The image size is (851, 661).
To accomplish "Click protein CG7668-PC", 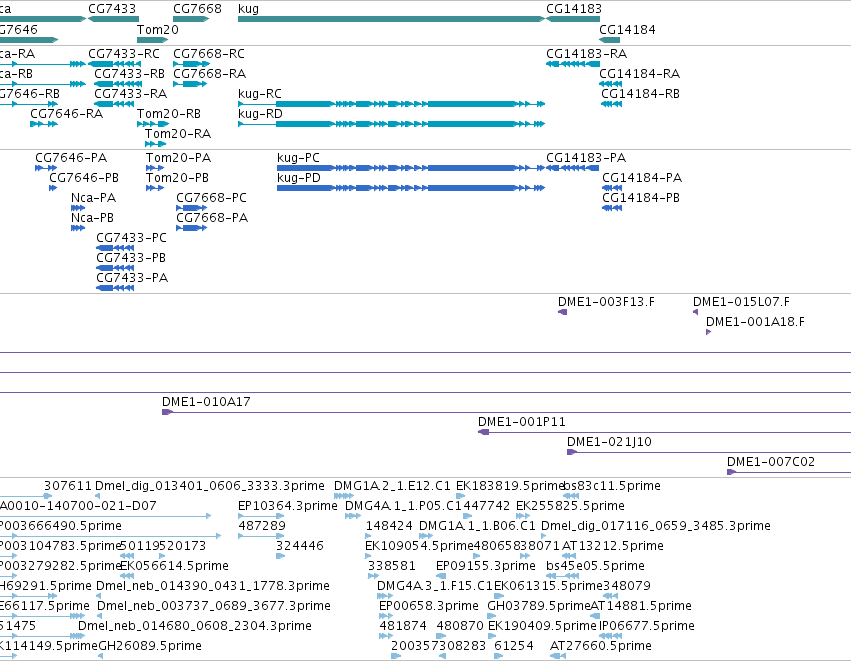I will (192, 208).
